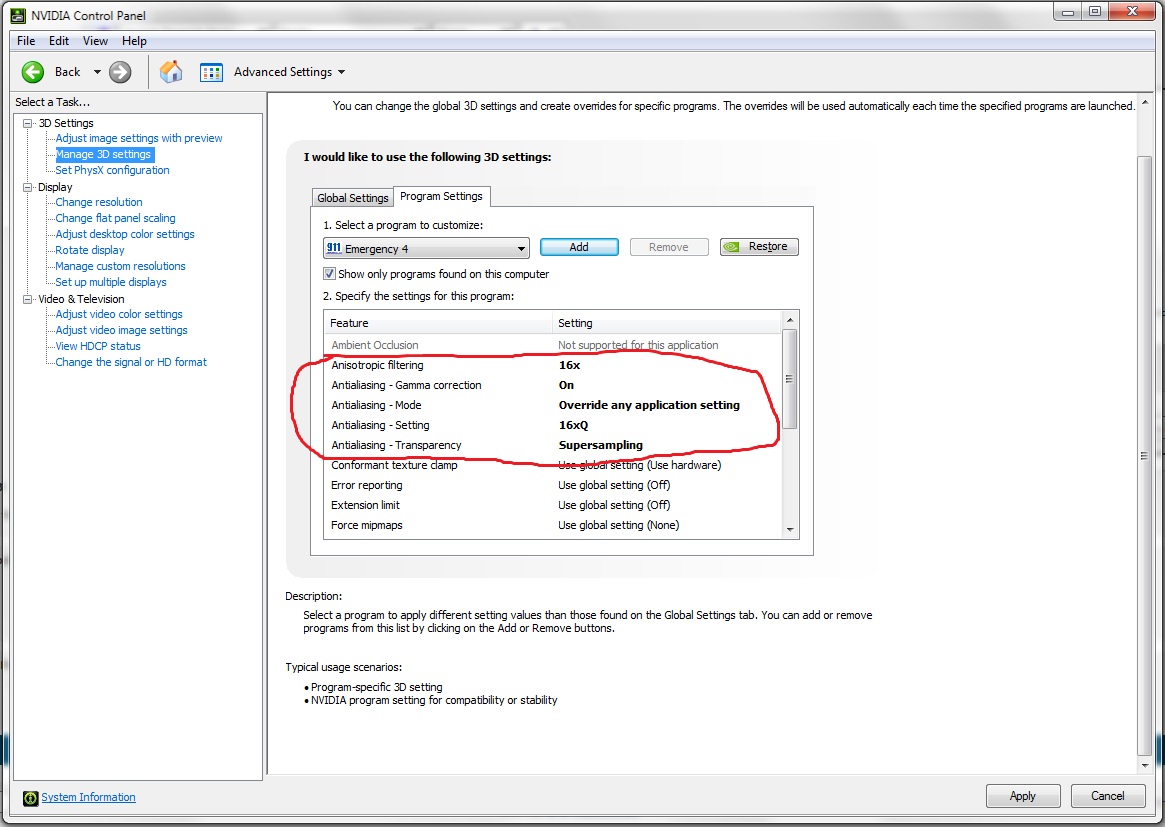The width and height of the screenshot is (1165, 827).
Task: Click the Override any application setting value
Action: [649, 406]
